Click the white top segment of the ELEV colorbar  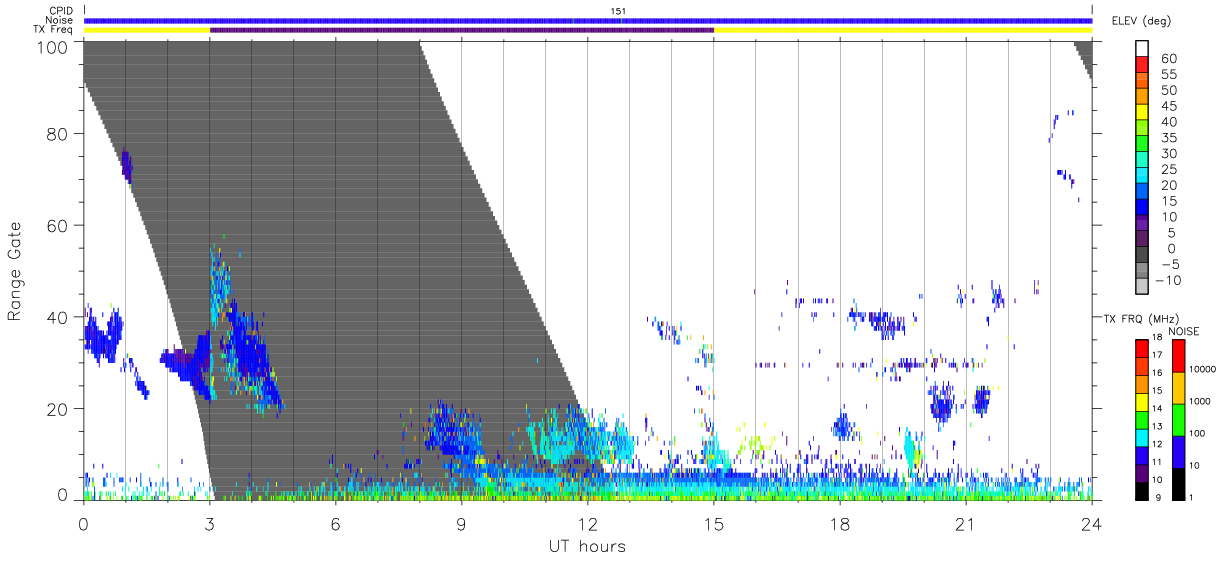coord(1142,48)
